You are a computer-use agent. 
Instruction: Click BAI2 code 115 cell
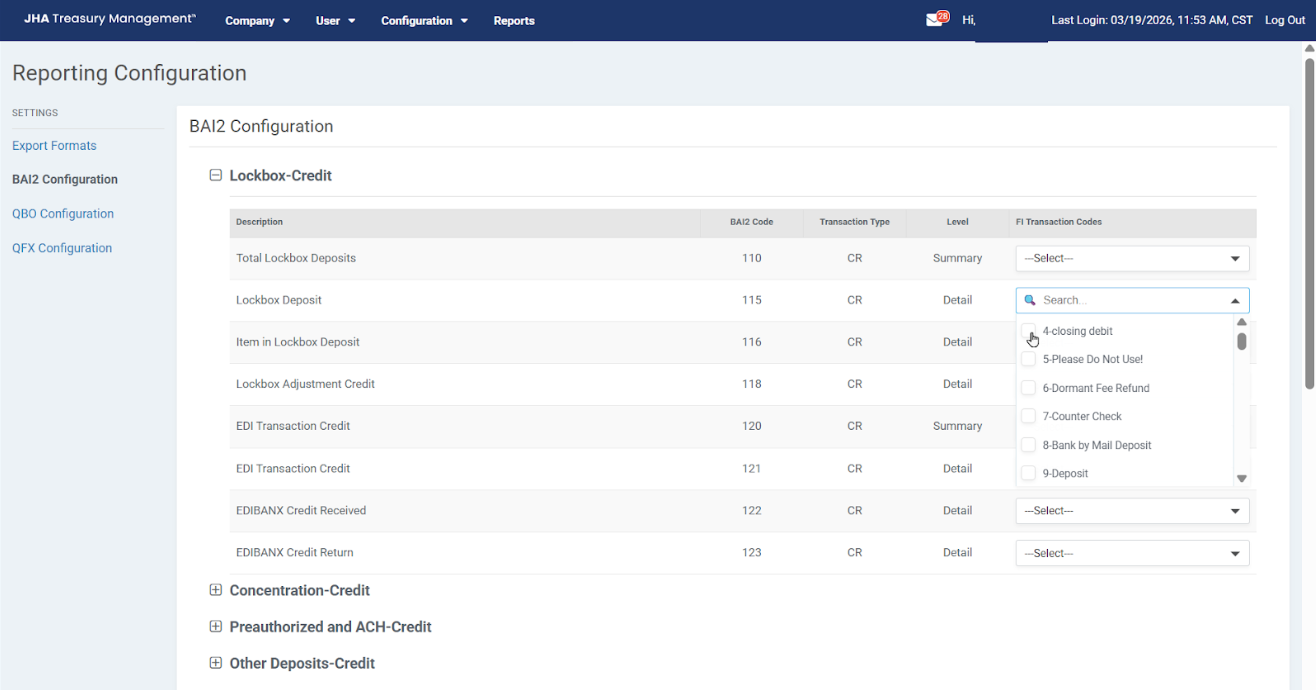pos(752,300)
